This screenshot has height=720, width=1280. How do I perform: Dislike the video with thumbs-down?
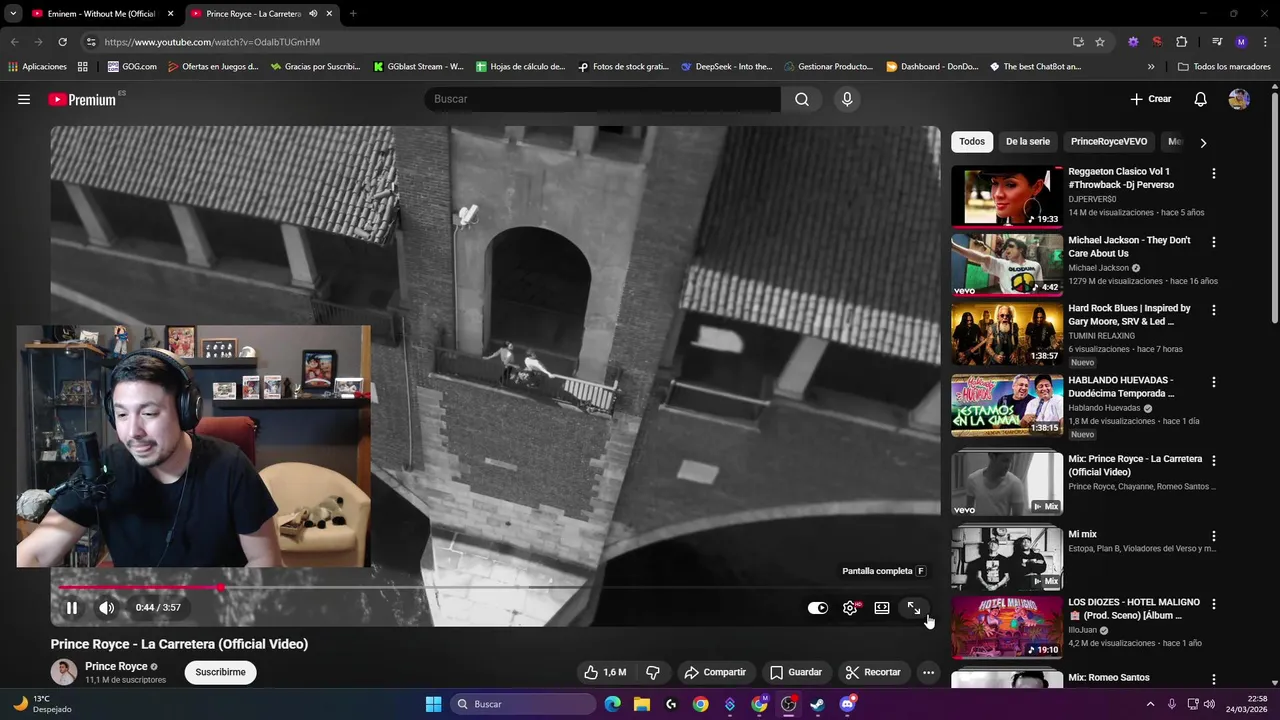pos(653,672)
